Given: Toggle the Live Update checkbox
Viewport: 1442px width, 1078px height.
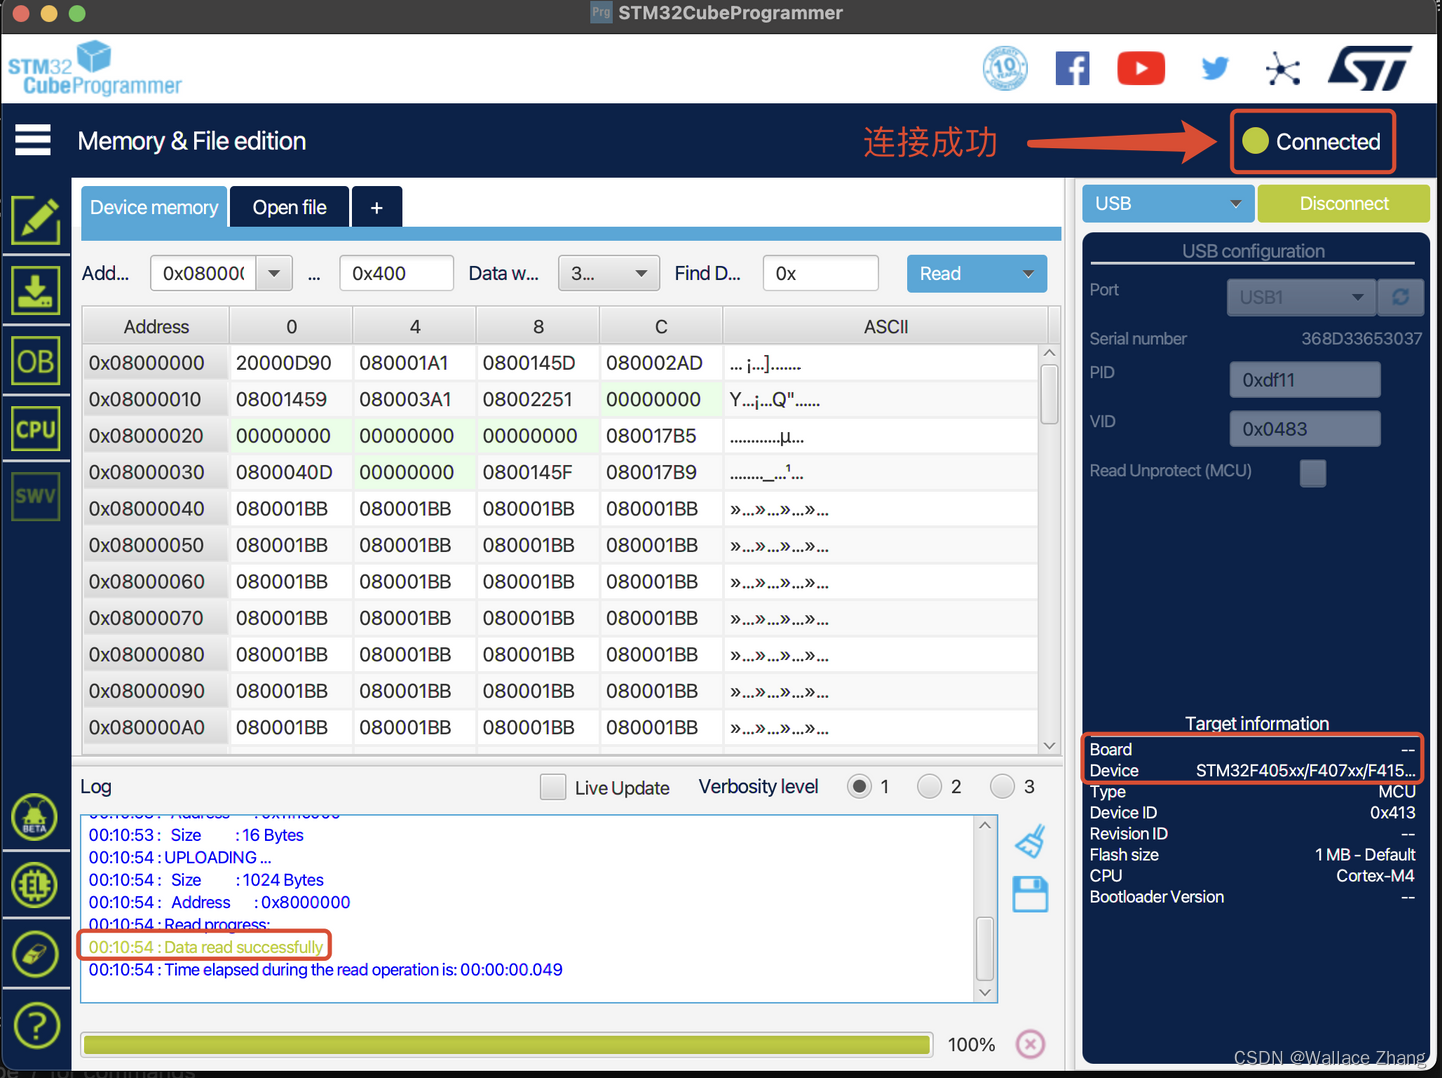Looking at the screenshot, I should (x=553, y=787).
